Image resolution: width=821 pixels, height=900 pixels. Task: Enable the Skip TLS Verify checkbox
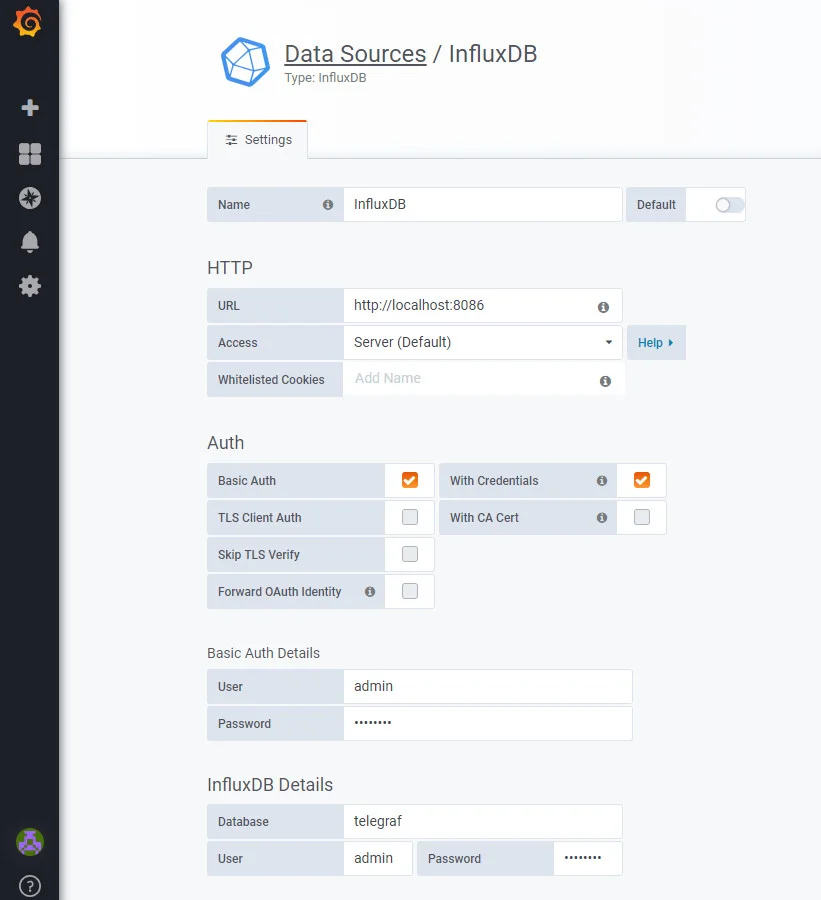[410, 554]
